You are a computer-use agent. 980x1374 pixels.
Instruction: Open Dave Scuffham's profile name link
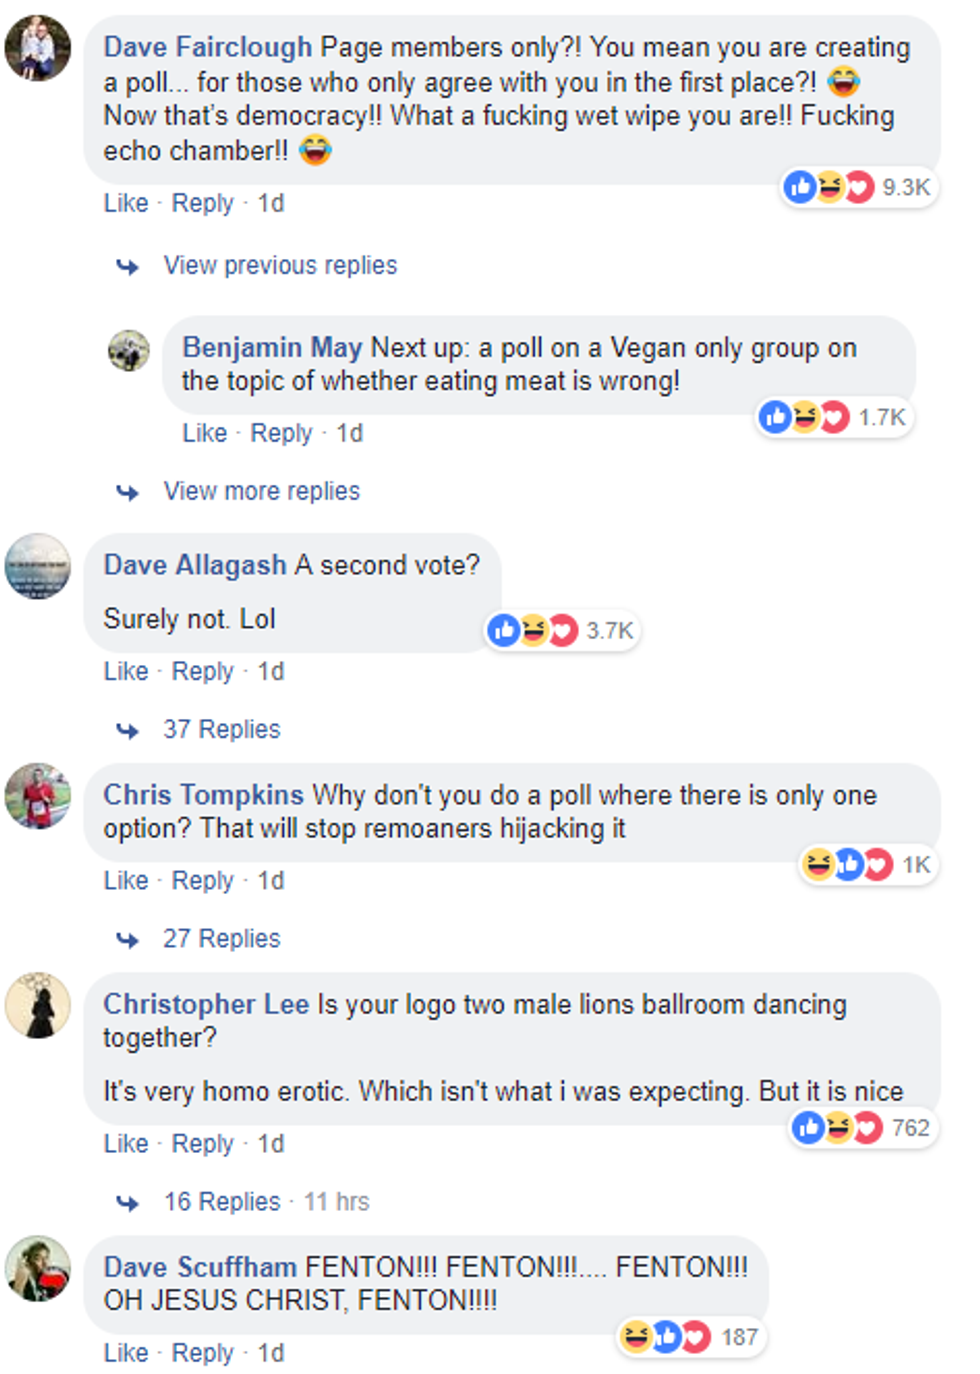coord(200,1267)
